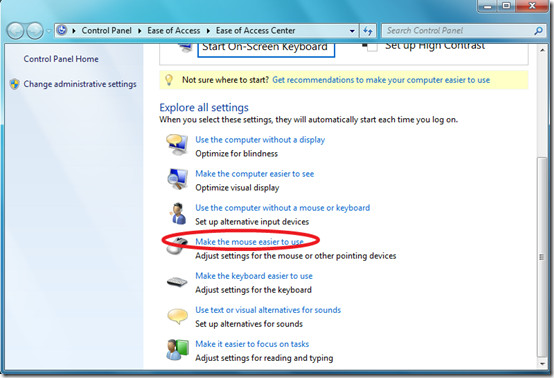
Task: Close the Ease of Access Center window
Action: [x=532, y=6]
